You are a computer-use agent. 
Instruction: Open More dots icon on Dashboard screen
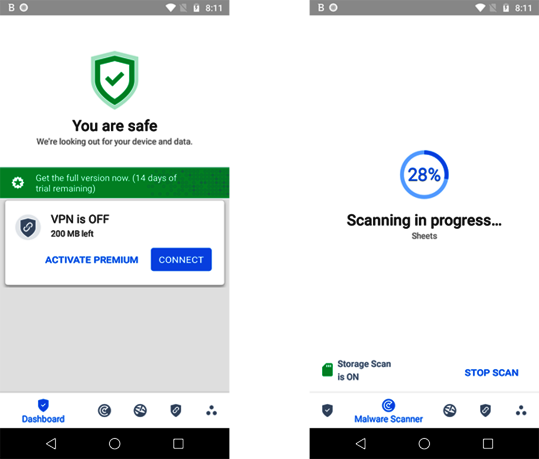point(211,411)
